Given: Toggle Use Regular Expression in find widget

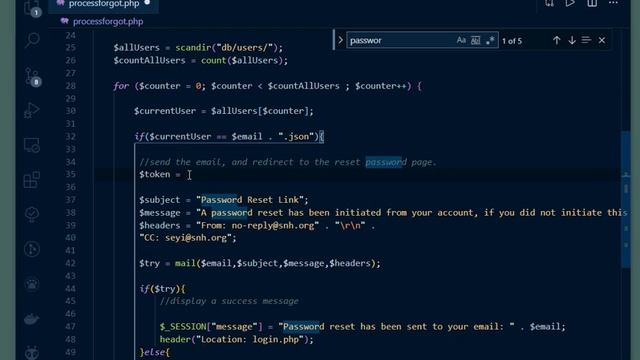Looking at the screenshot, I should pyautogui.click(x=490, y=40).
